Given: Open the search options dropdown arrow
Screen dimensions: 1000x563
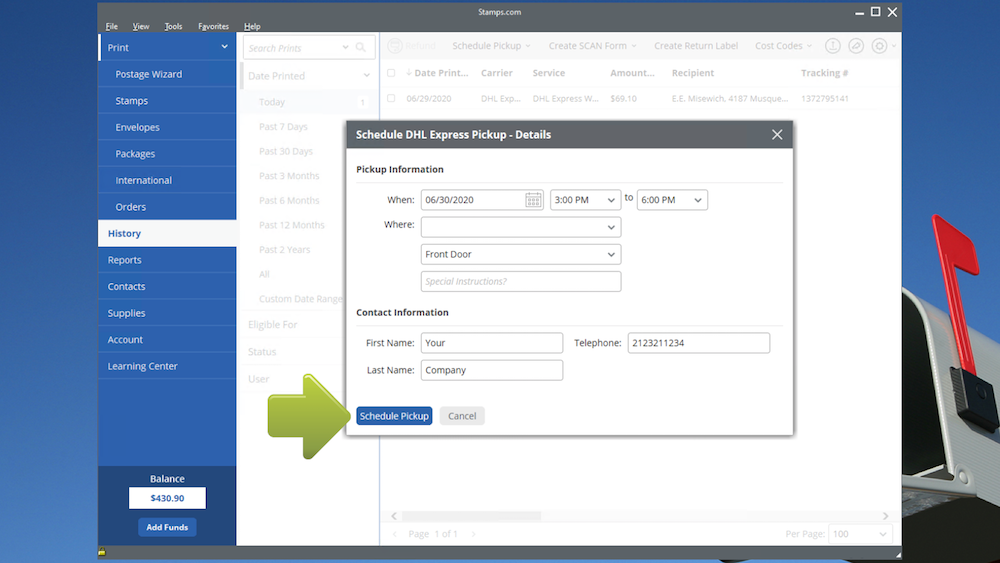Looking at the screenshot, I should [345, 48].
